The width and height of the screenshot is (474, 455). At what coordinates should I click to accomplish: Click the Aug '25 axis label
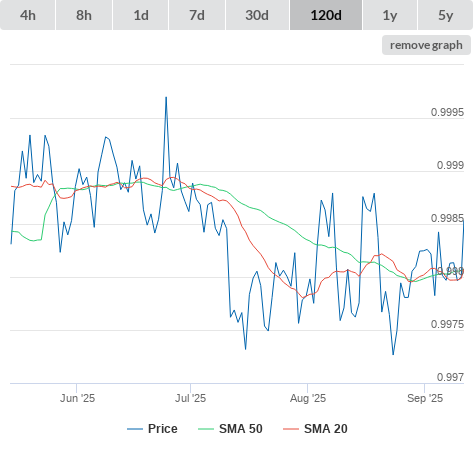click(308, 398)
